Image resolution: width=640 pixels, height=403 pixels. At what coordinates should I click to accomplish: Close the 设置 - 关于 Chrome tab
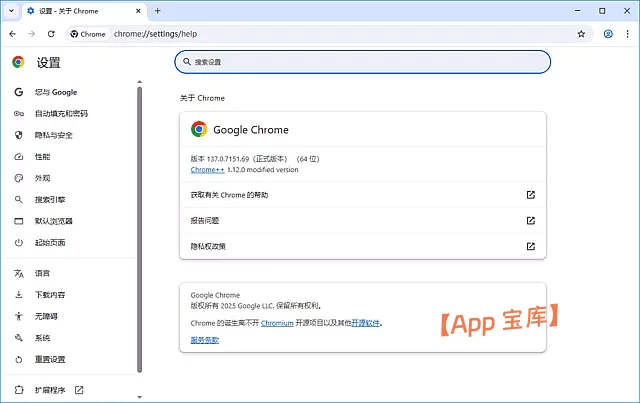(138, 11)
